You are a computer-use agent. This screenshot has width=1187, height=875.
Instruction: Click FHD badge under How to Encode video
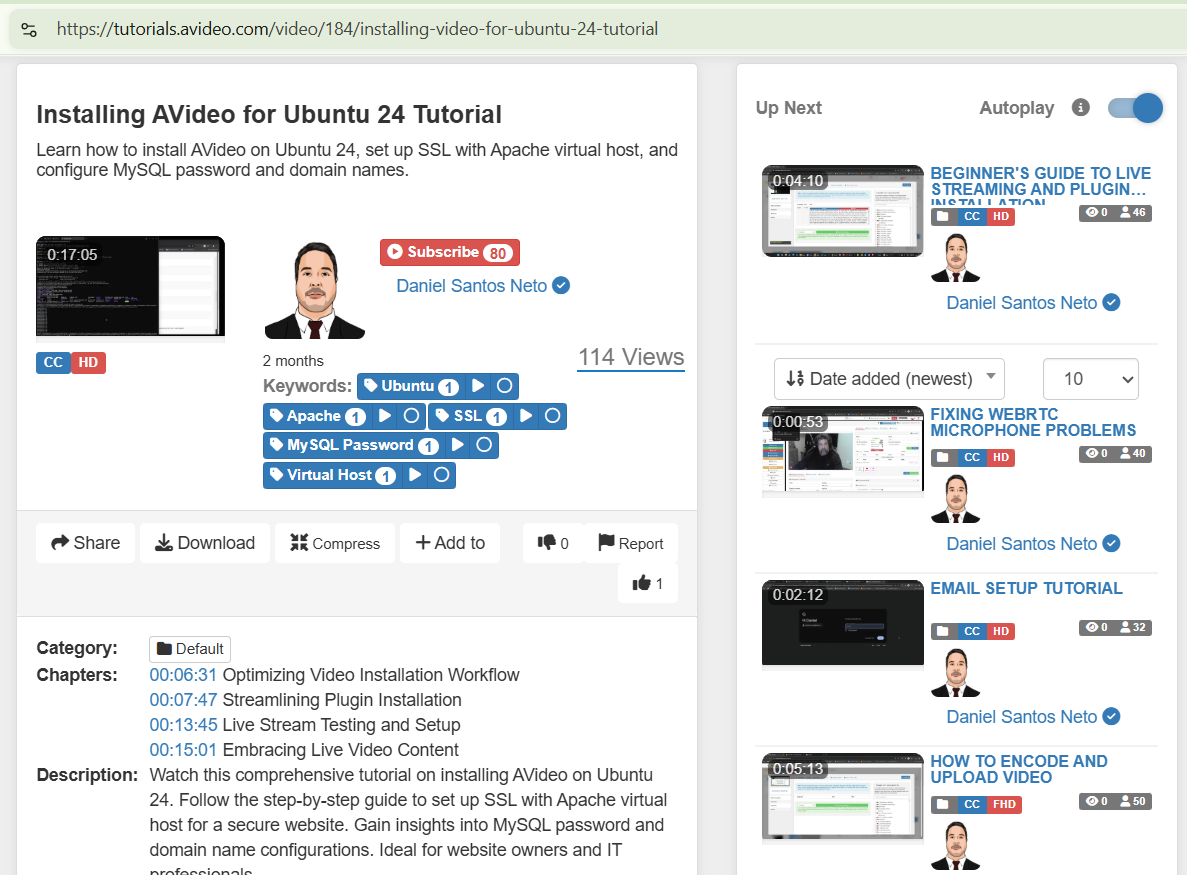[x=1005, y=804]
